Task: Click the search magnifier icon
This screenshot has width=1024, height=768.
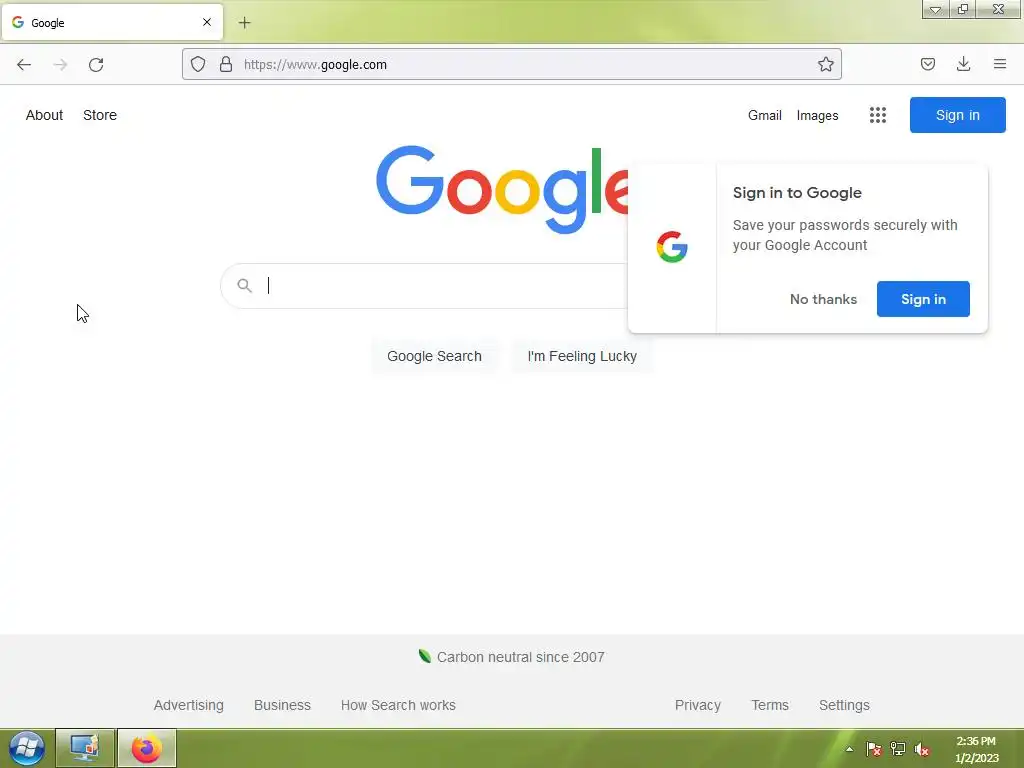Action: click(x=244, y=285)
